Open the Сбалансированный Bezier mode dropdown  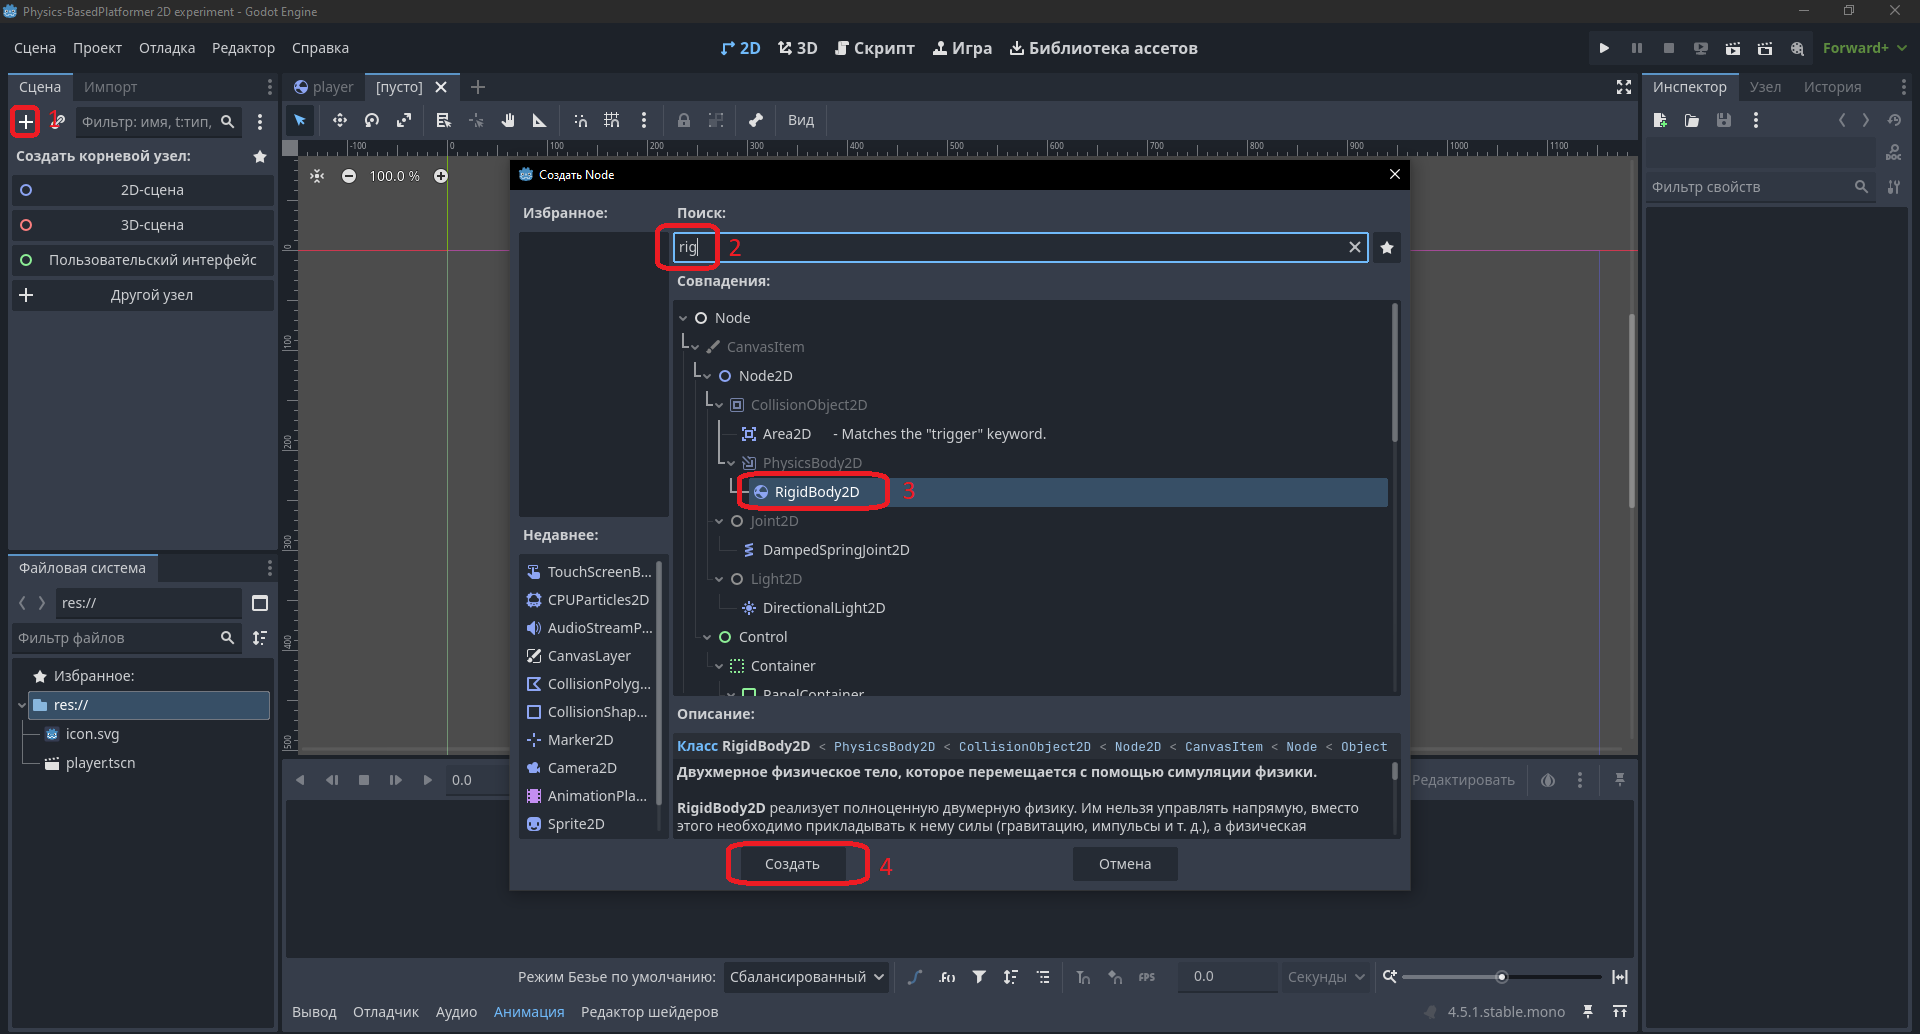806,977
